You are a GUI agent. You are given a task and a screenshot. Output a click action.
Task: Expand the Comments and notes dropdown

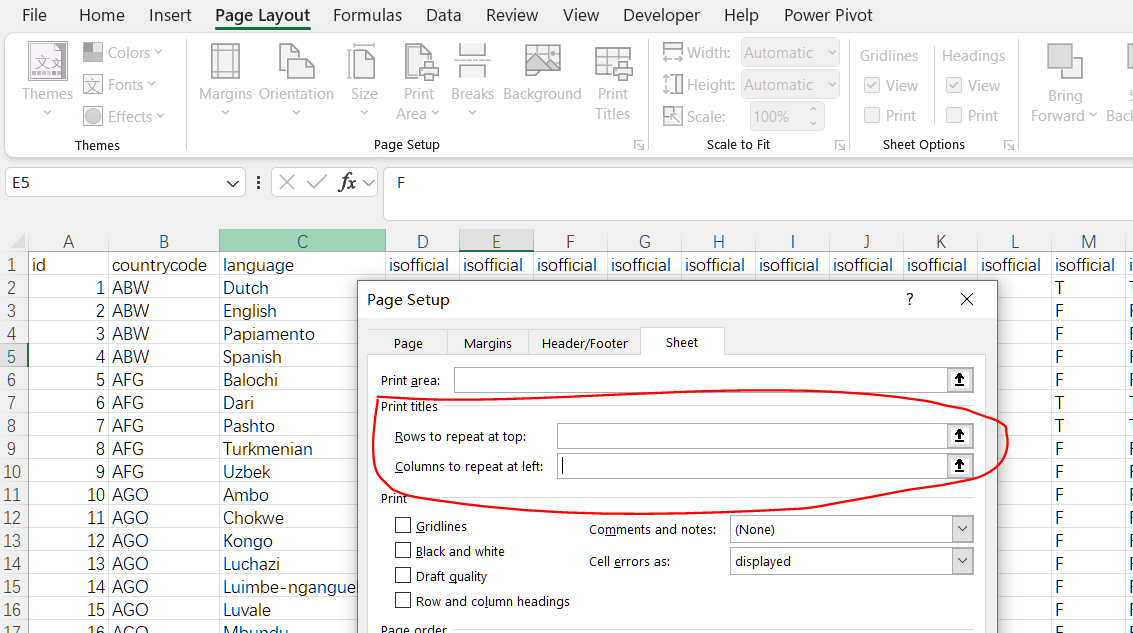click(962, 529)
